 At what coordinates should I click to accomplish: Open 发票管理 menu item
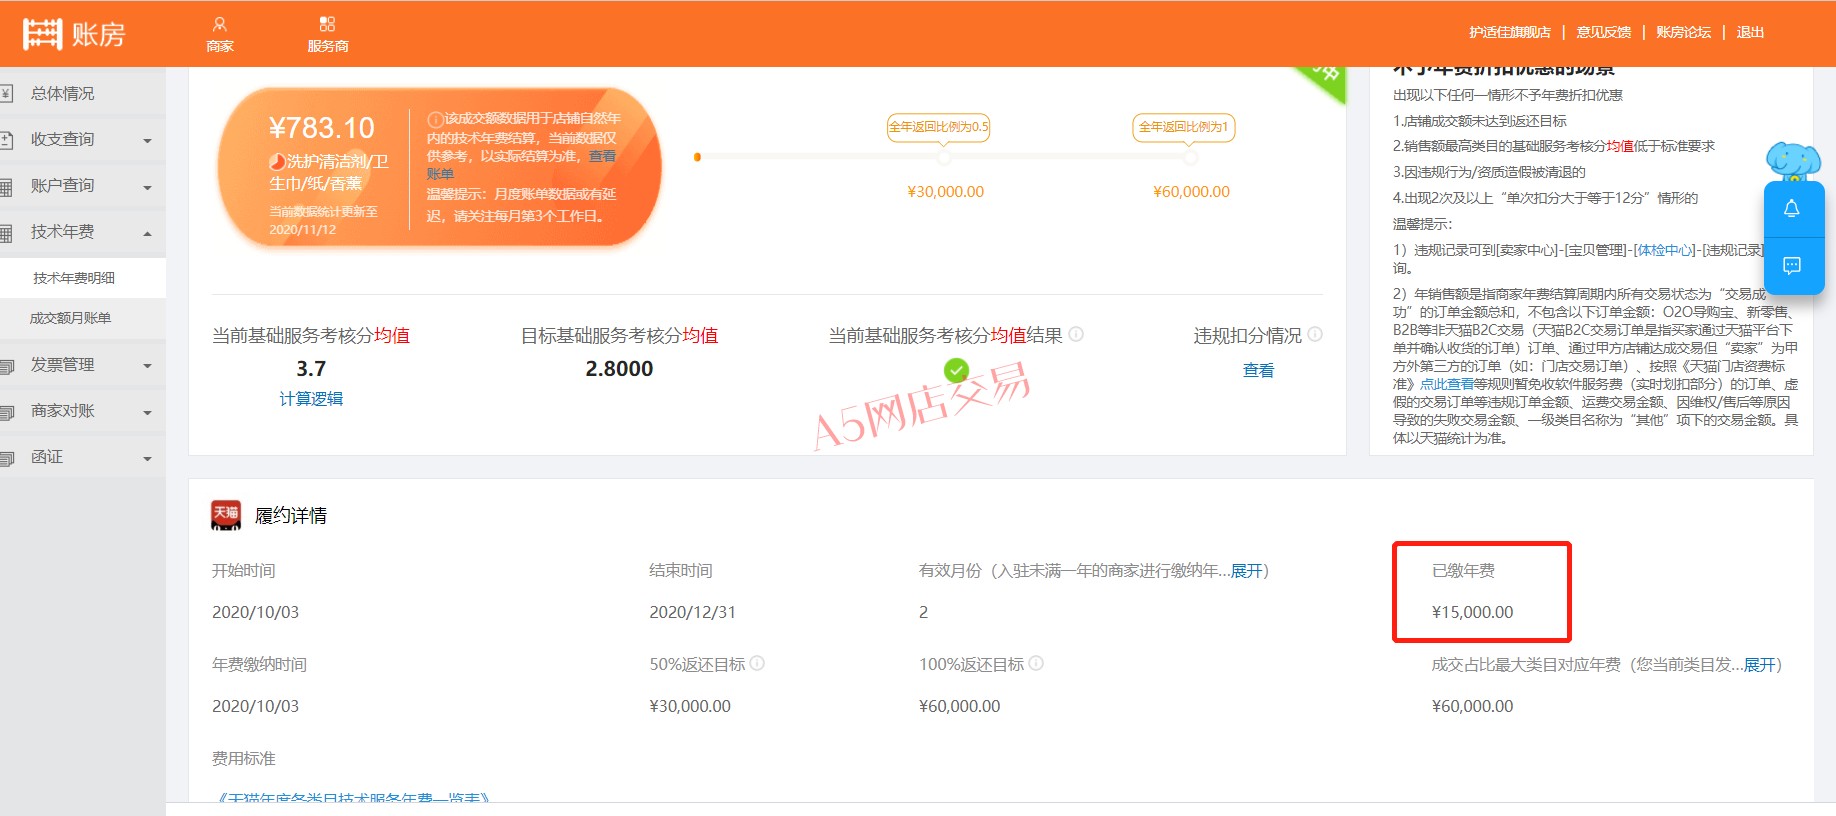(x=62, y=365)
